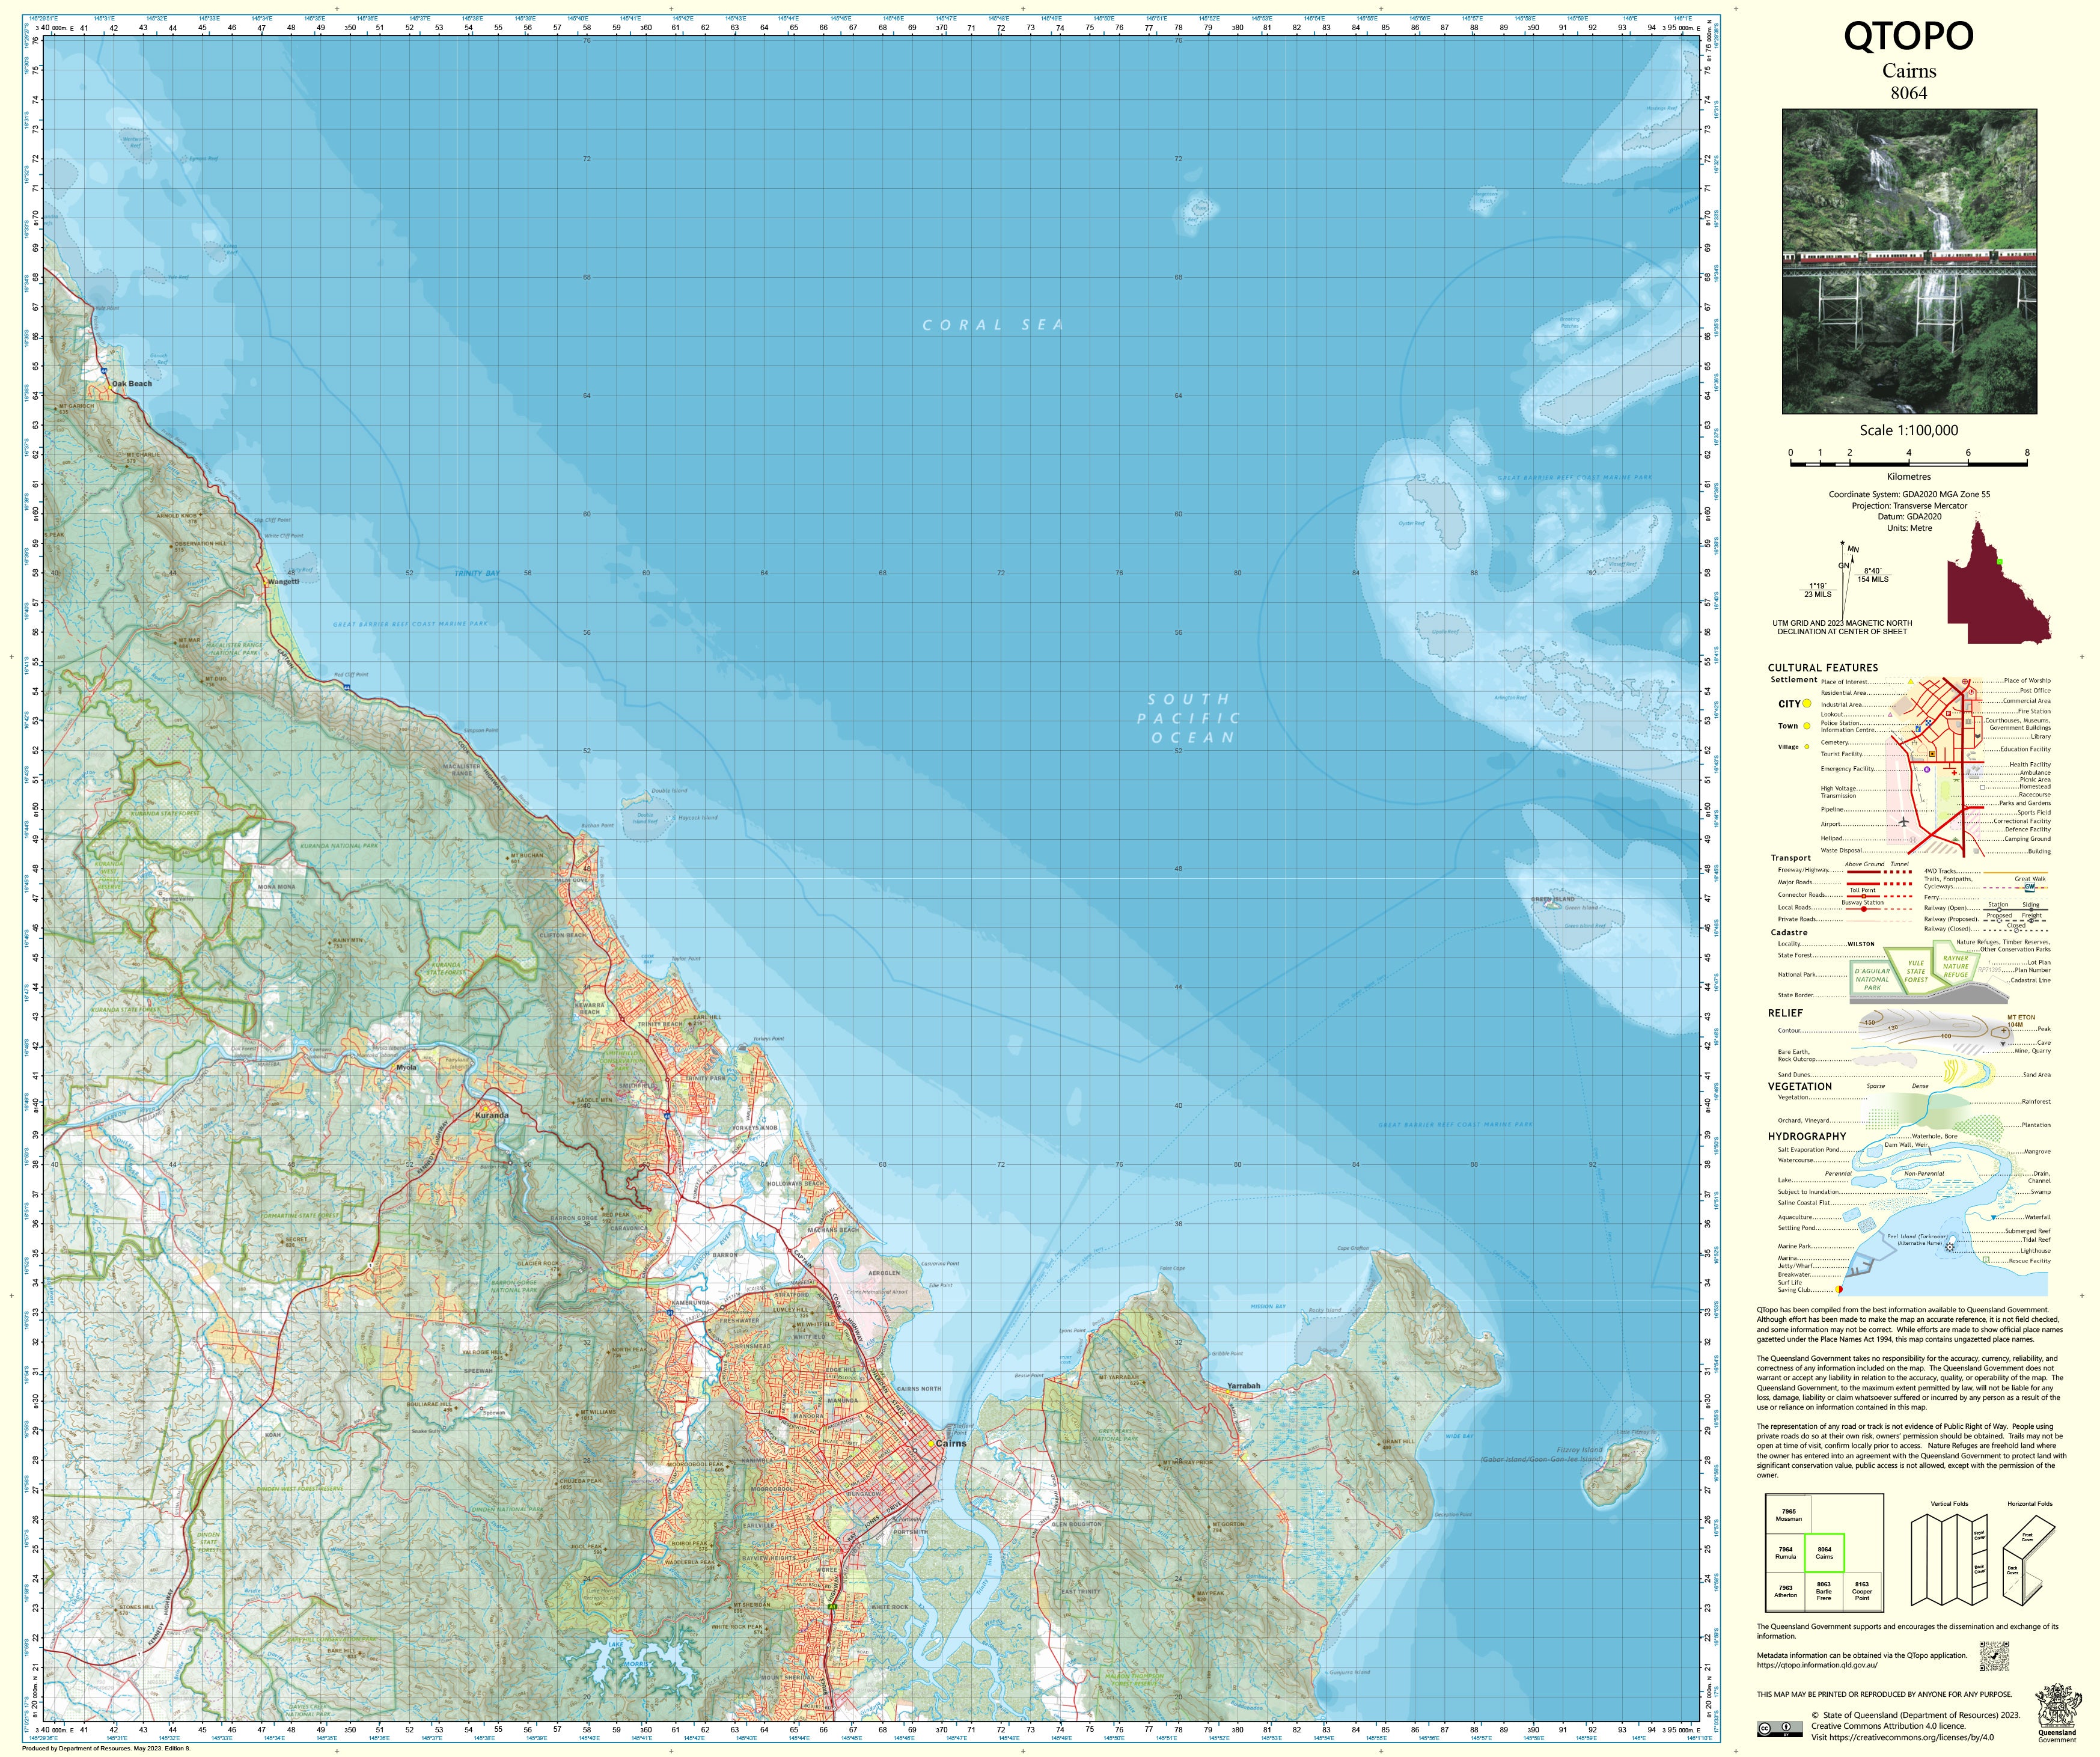Select the 7965 Mossman index tile
Screen dimensions: 2100x1757
1788,1515
